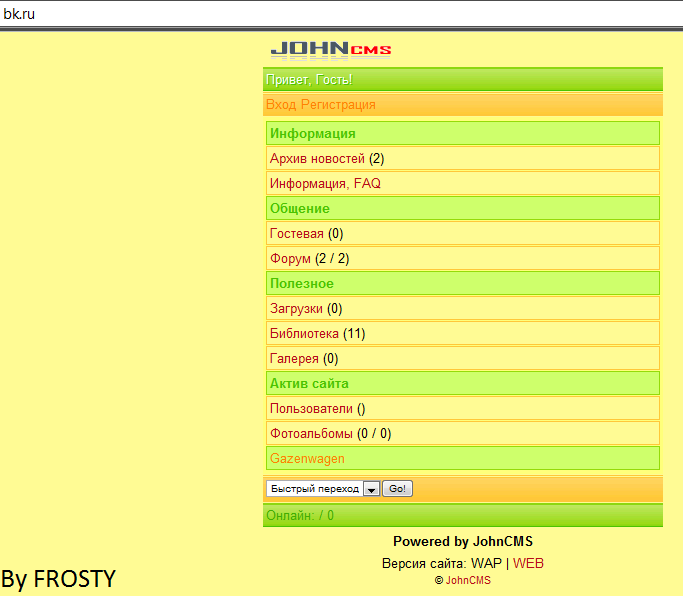Open the Библиотека library

304,334
